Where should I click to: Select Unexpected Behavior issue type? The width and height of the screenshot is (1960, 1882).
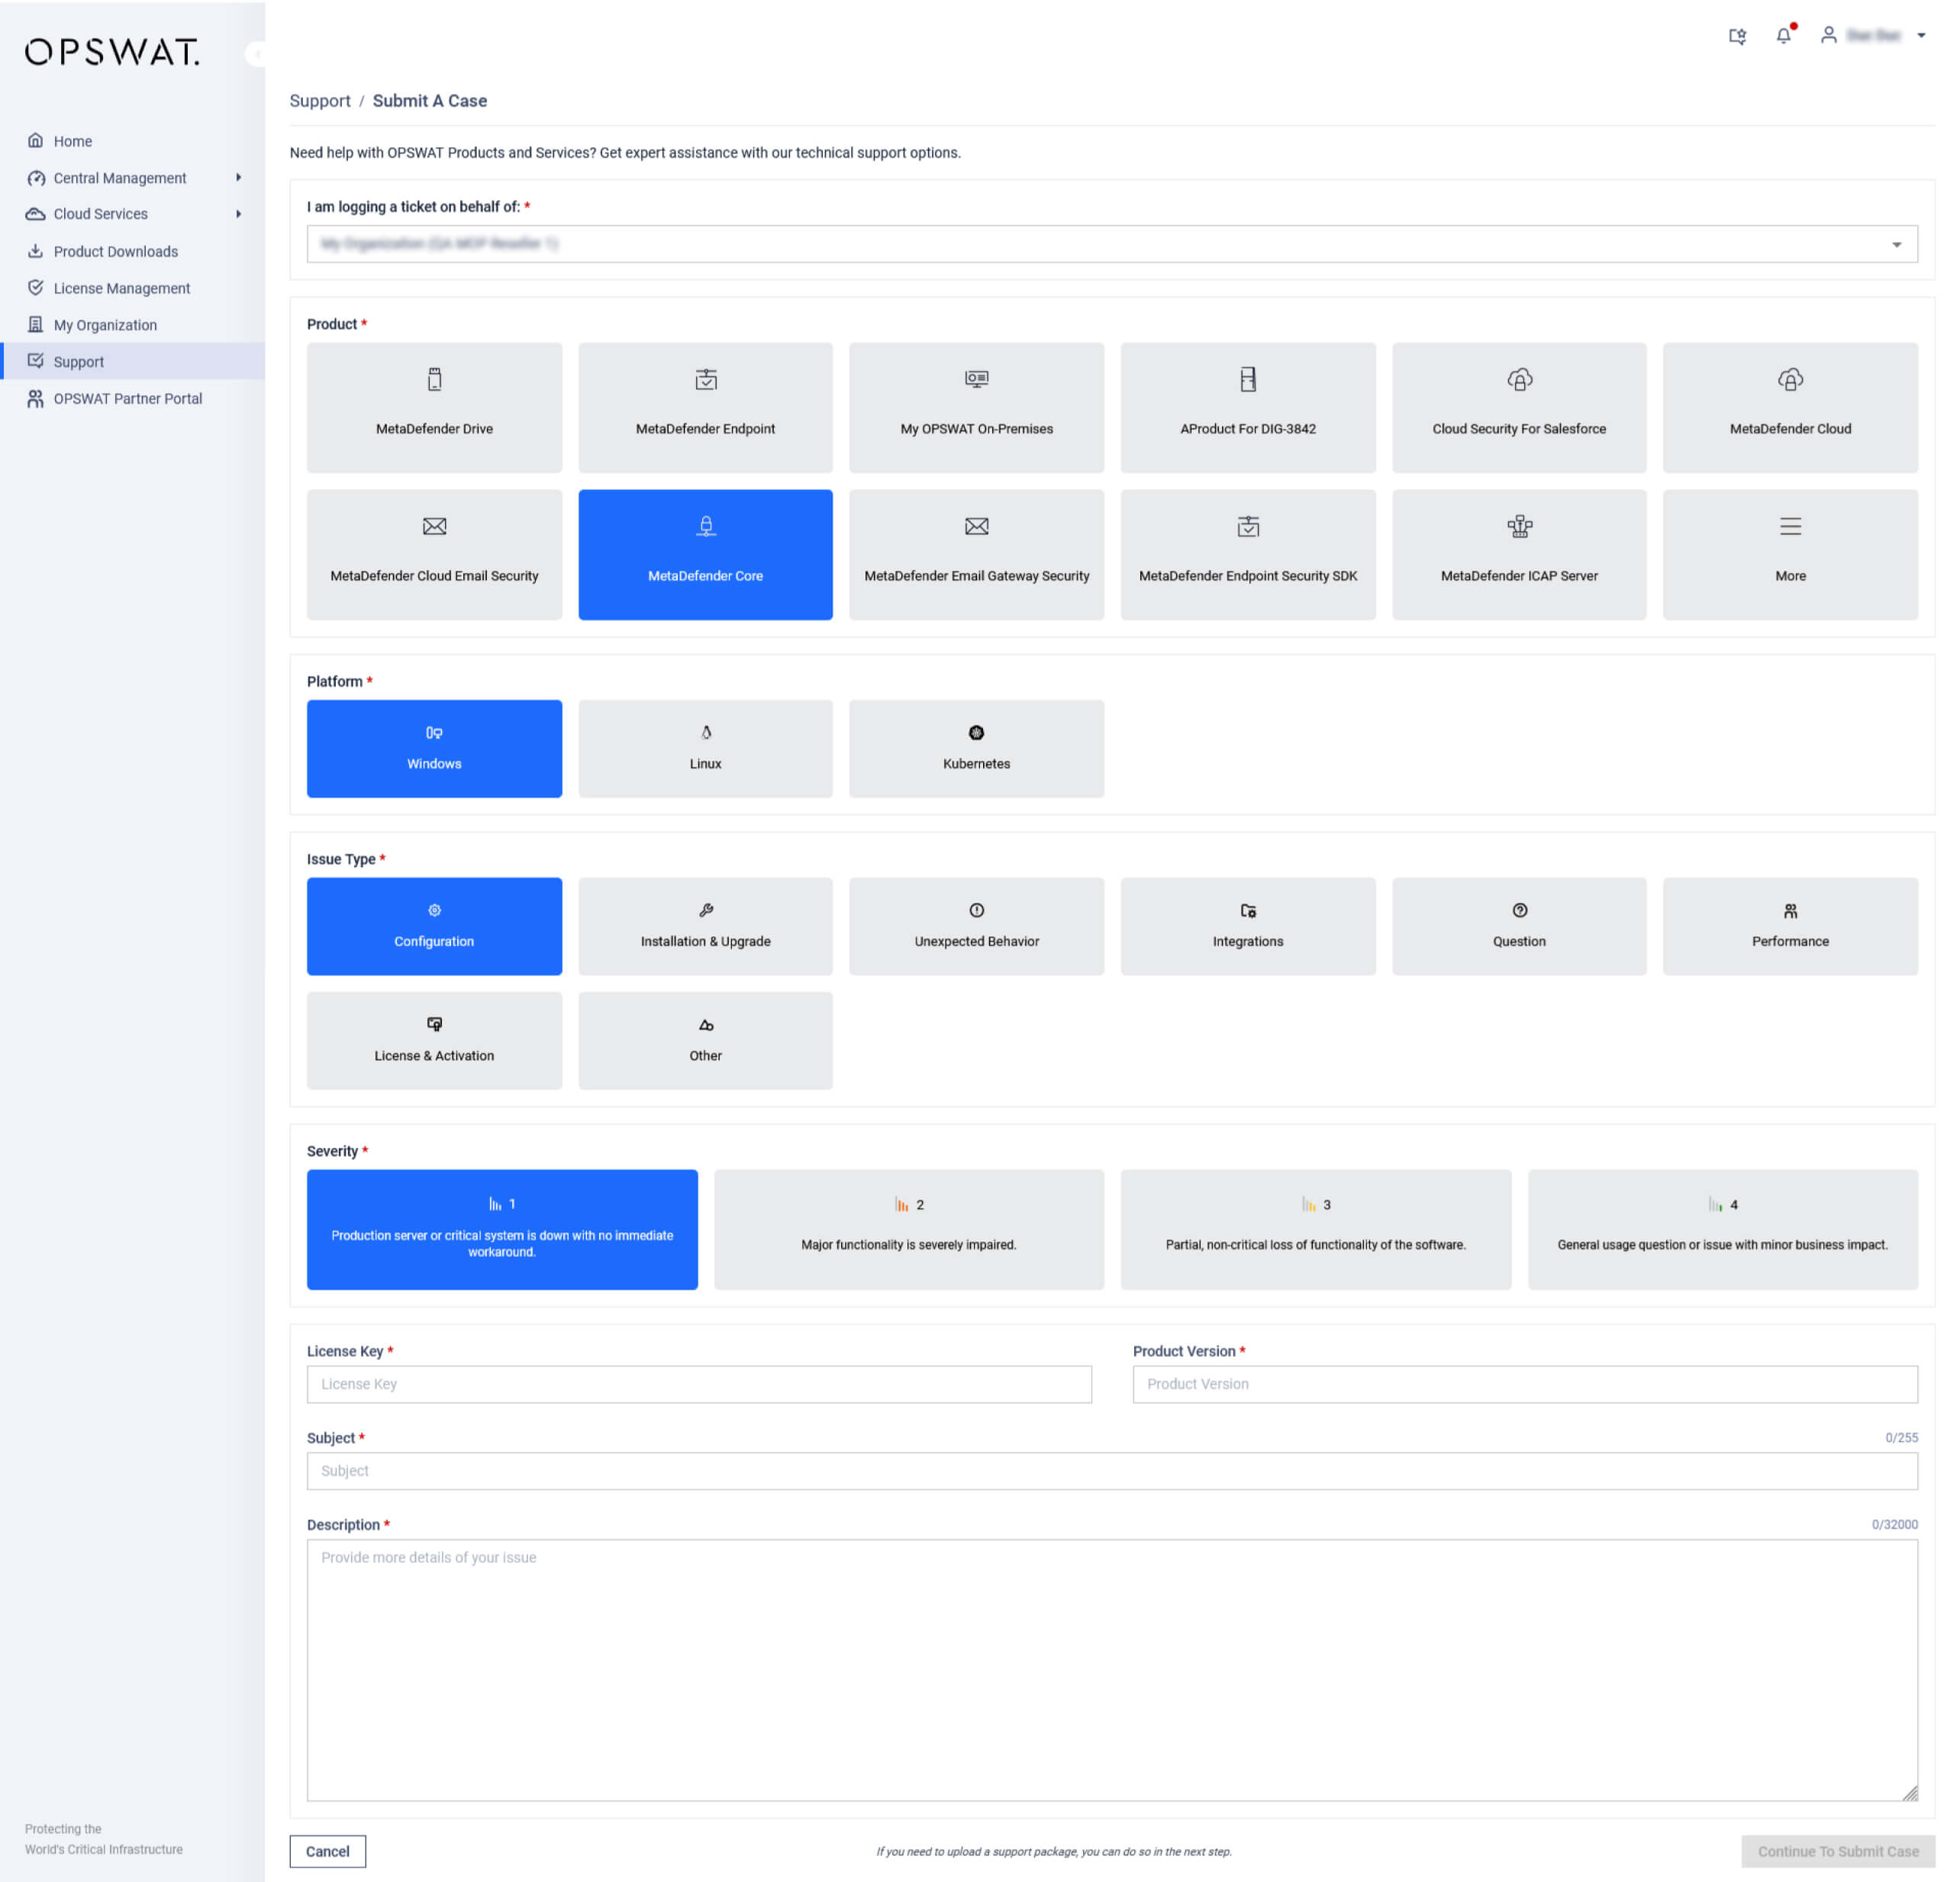point(976,926)
